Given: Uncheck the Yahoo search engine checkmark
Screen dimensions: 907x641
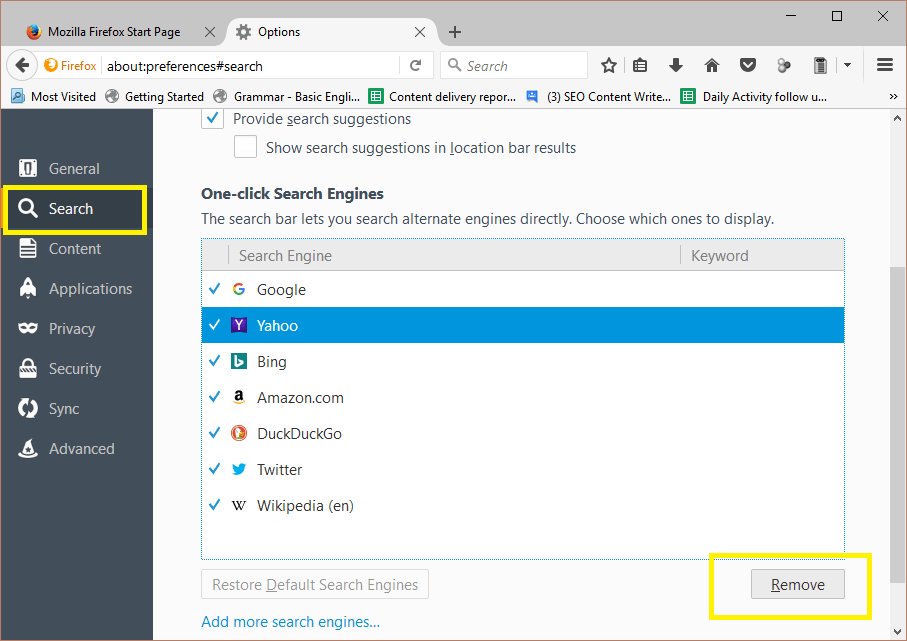Looking at the screenshot, I should click(215, 325).
